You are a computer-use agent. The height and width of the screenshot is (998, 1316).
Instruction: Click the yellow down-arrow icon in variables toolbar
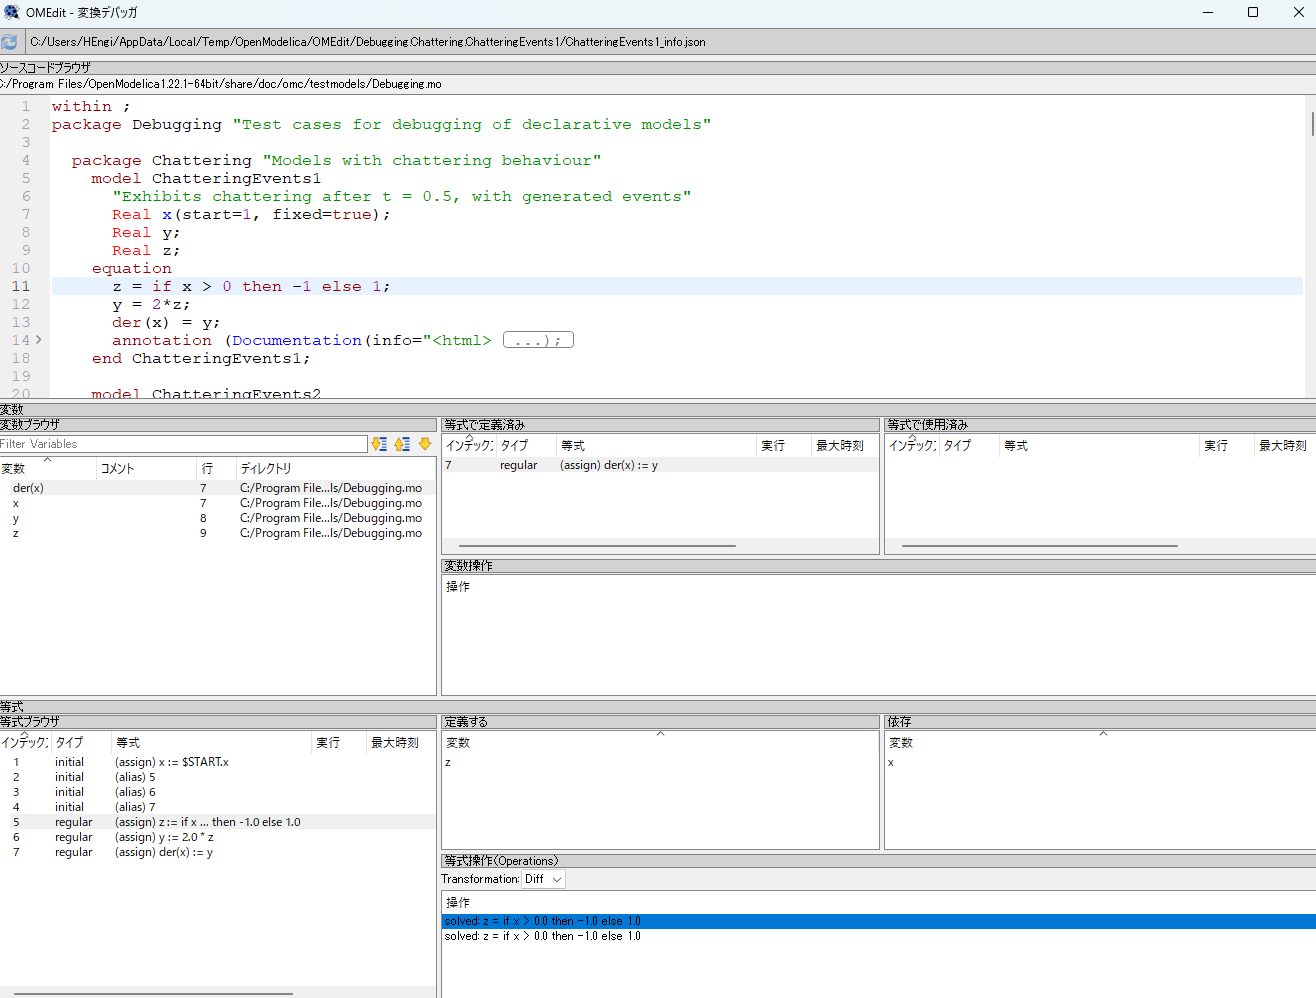pos(423,443)
